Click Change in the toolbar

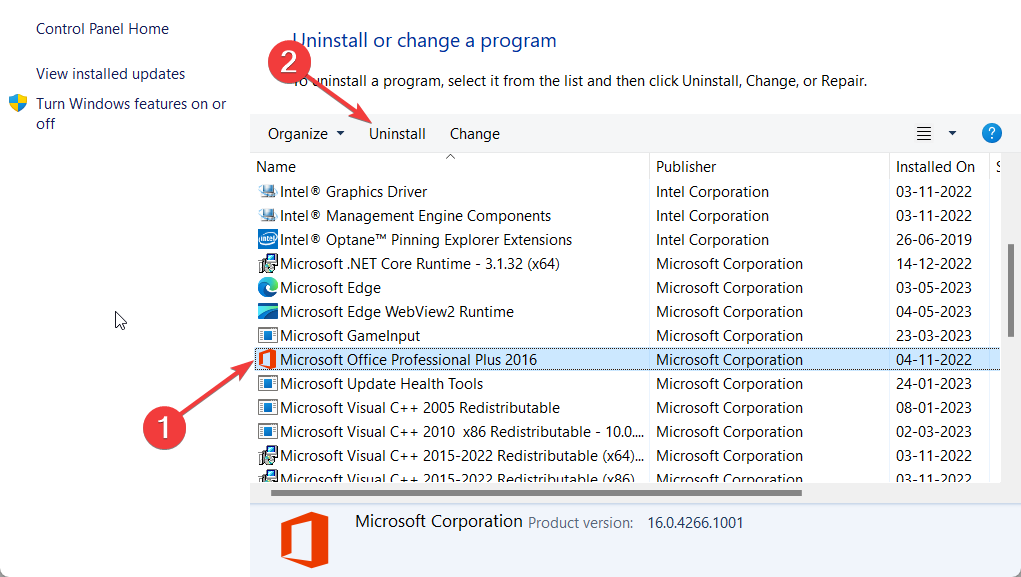[475, 134]
